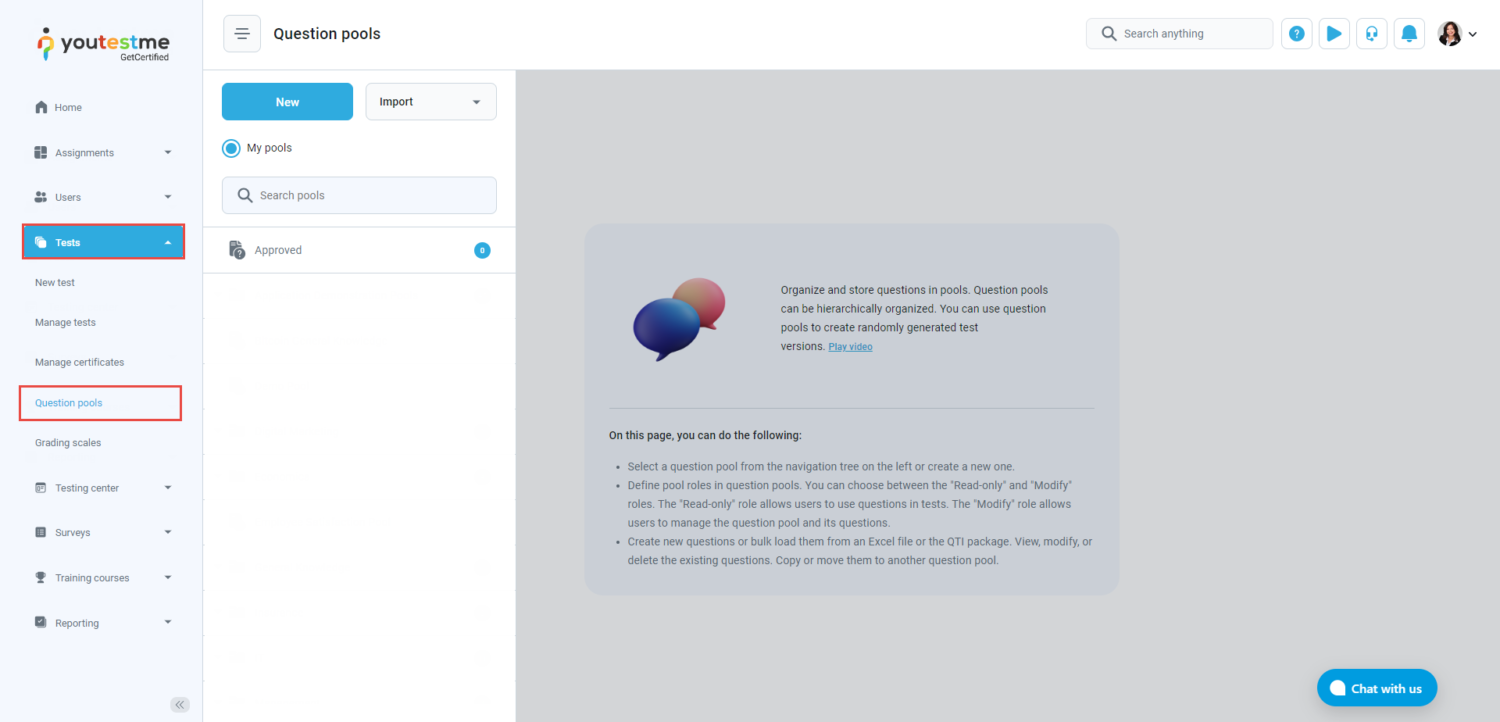Image resolution: width=1500 pixels, height=722 pixels.
Task: Expand the Surveys menu arrow
Action: 168,533
